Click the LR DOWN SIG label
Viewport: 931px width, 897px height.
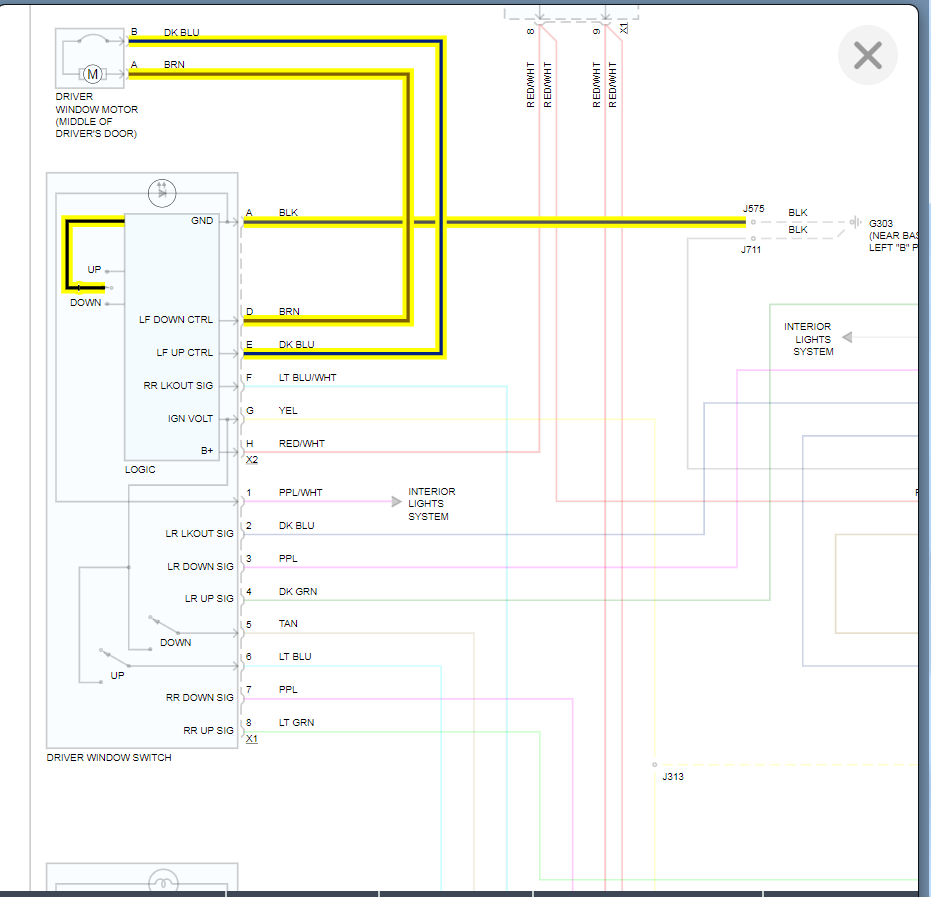pyautogui.click(x=201, y=567)
